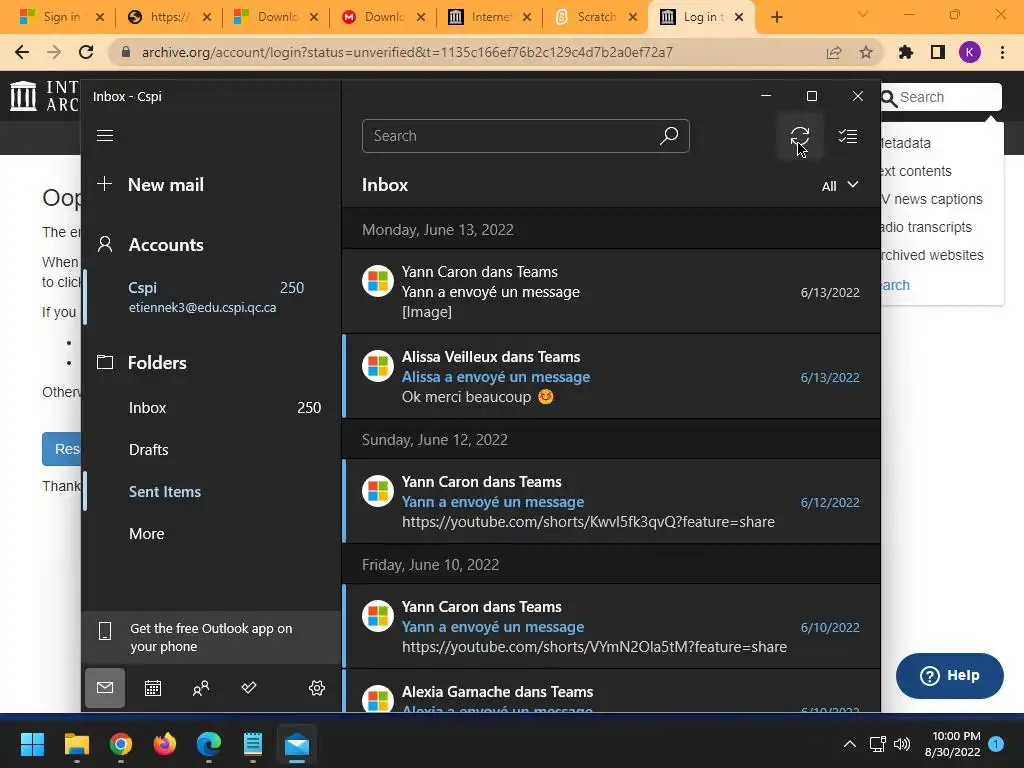Click Friday, June 10, 2022 date header

(x=430, y=565)
